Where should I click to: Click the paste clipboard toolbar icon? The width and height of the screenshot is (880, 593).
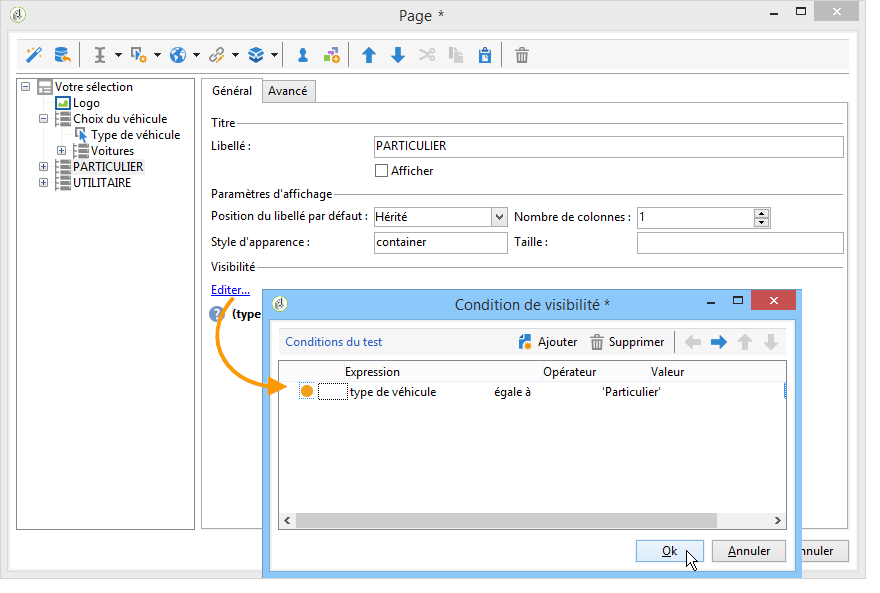tap(485, 55)
